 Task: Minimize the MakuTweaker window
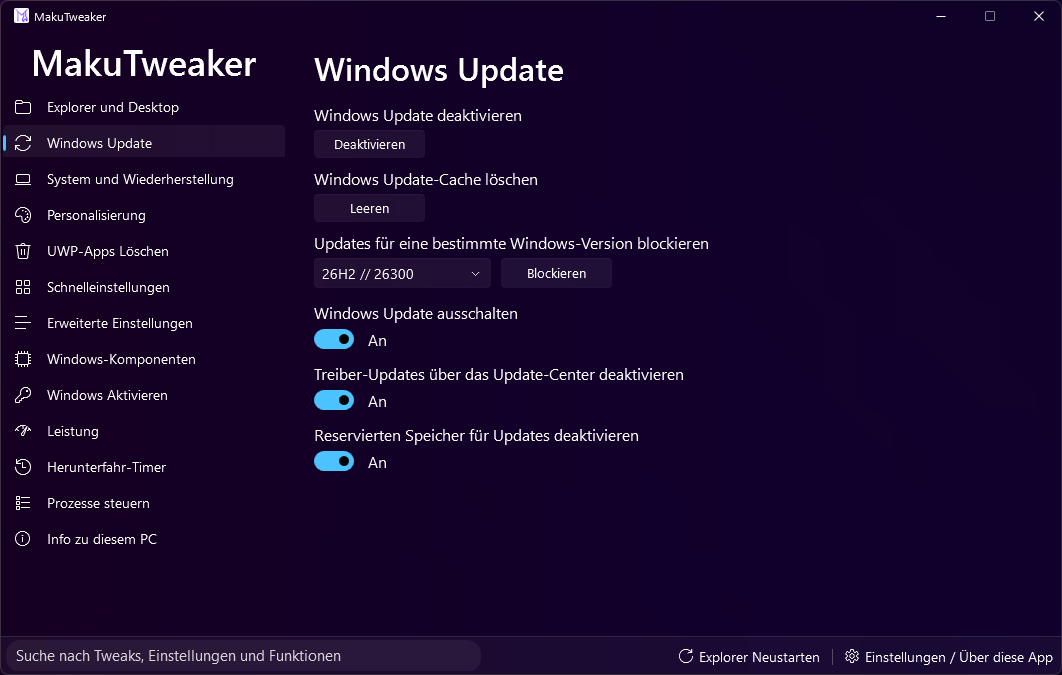941,16
